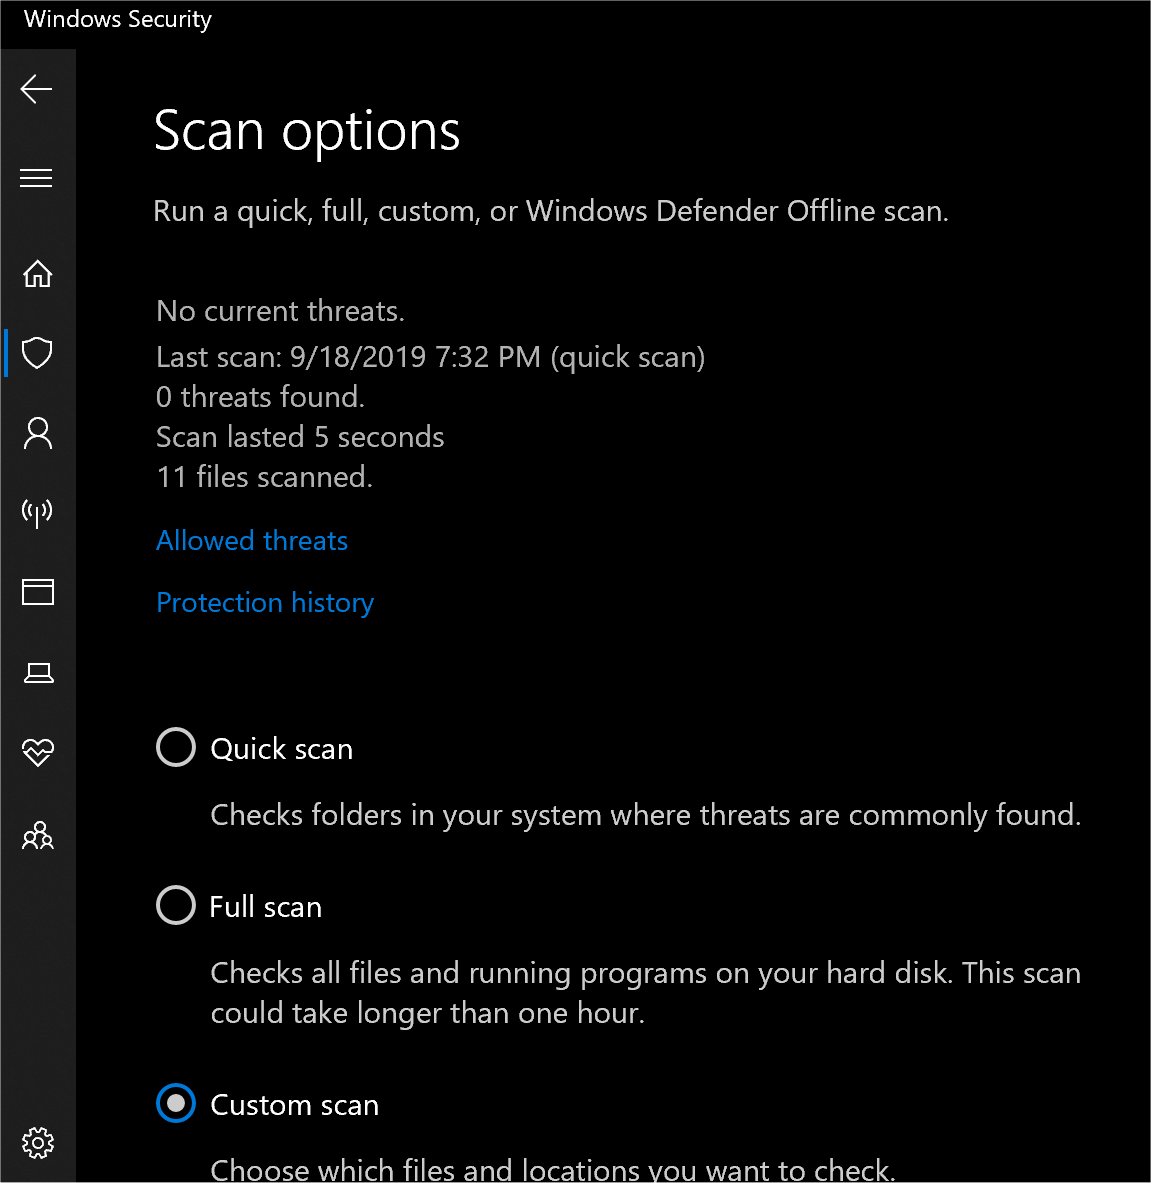Open the App & browser control icon
This screenshot has width=1151, height=1183.
click(37, 593)
